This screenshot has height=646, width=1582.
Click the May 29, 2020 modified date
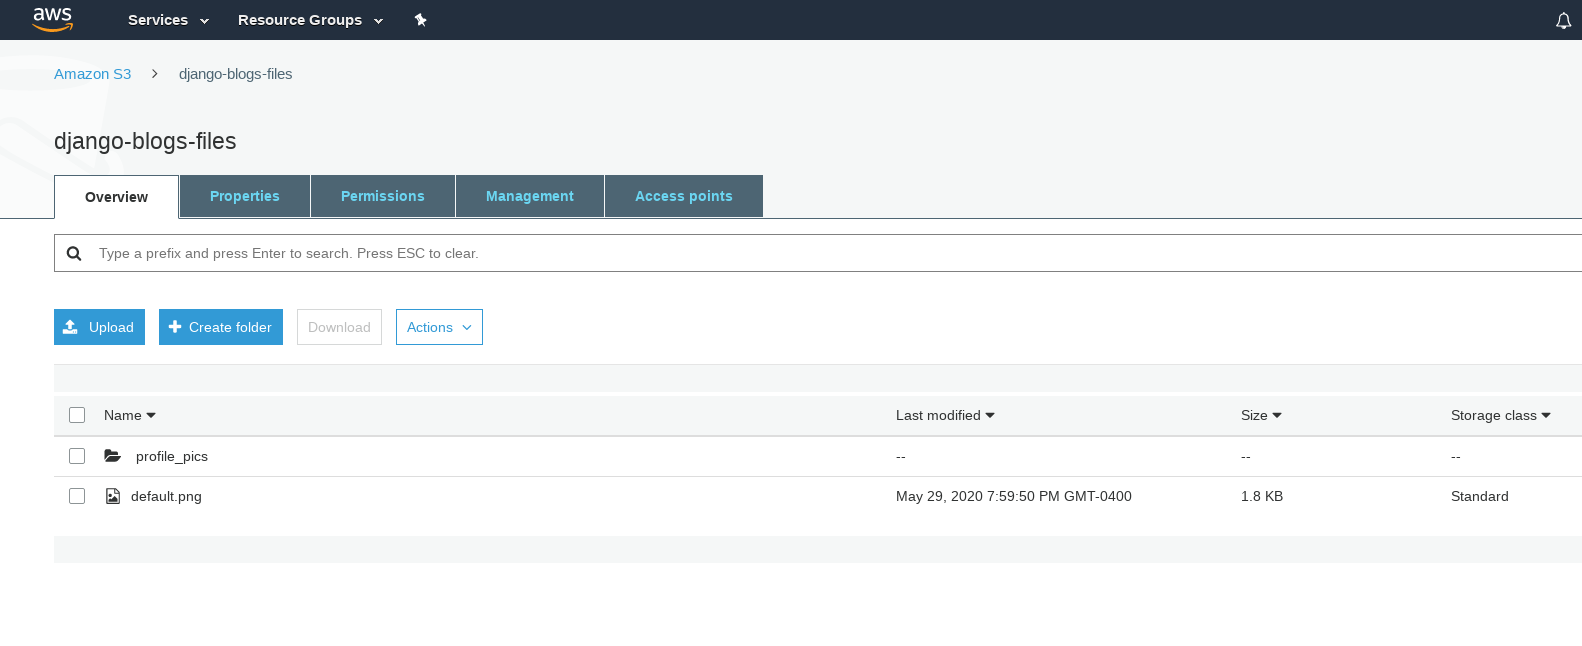pyautogui.click(x=1014, y=496)
